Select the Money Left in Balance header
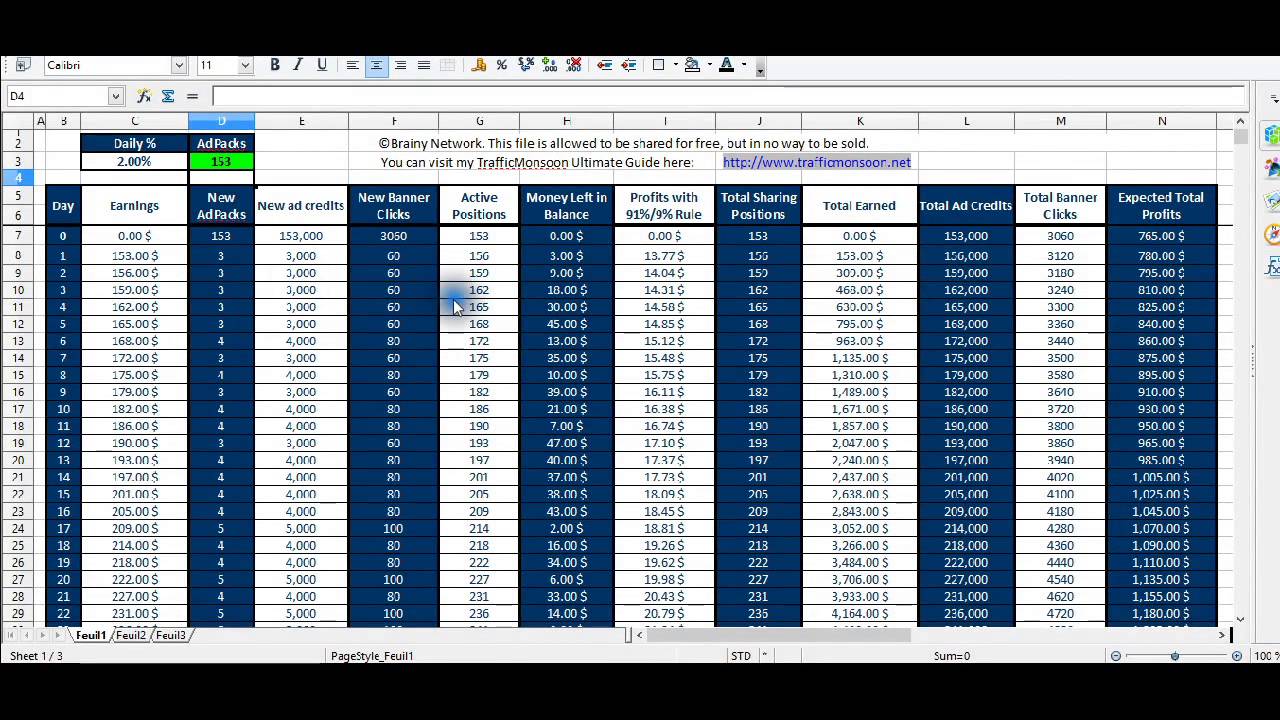The width and height of the screenshot is (1280, 720). 567,206
